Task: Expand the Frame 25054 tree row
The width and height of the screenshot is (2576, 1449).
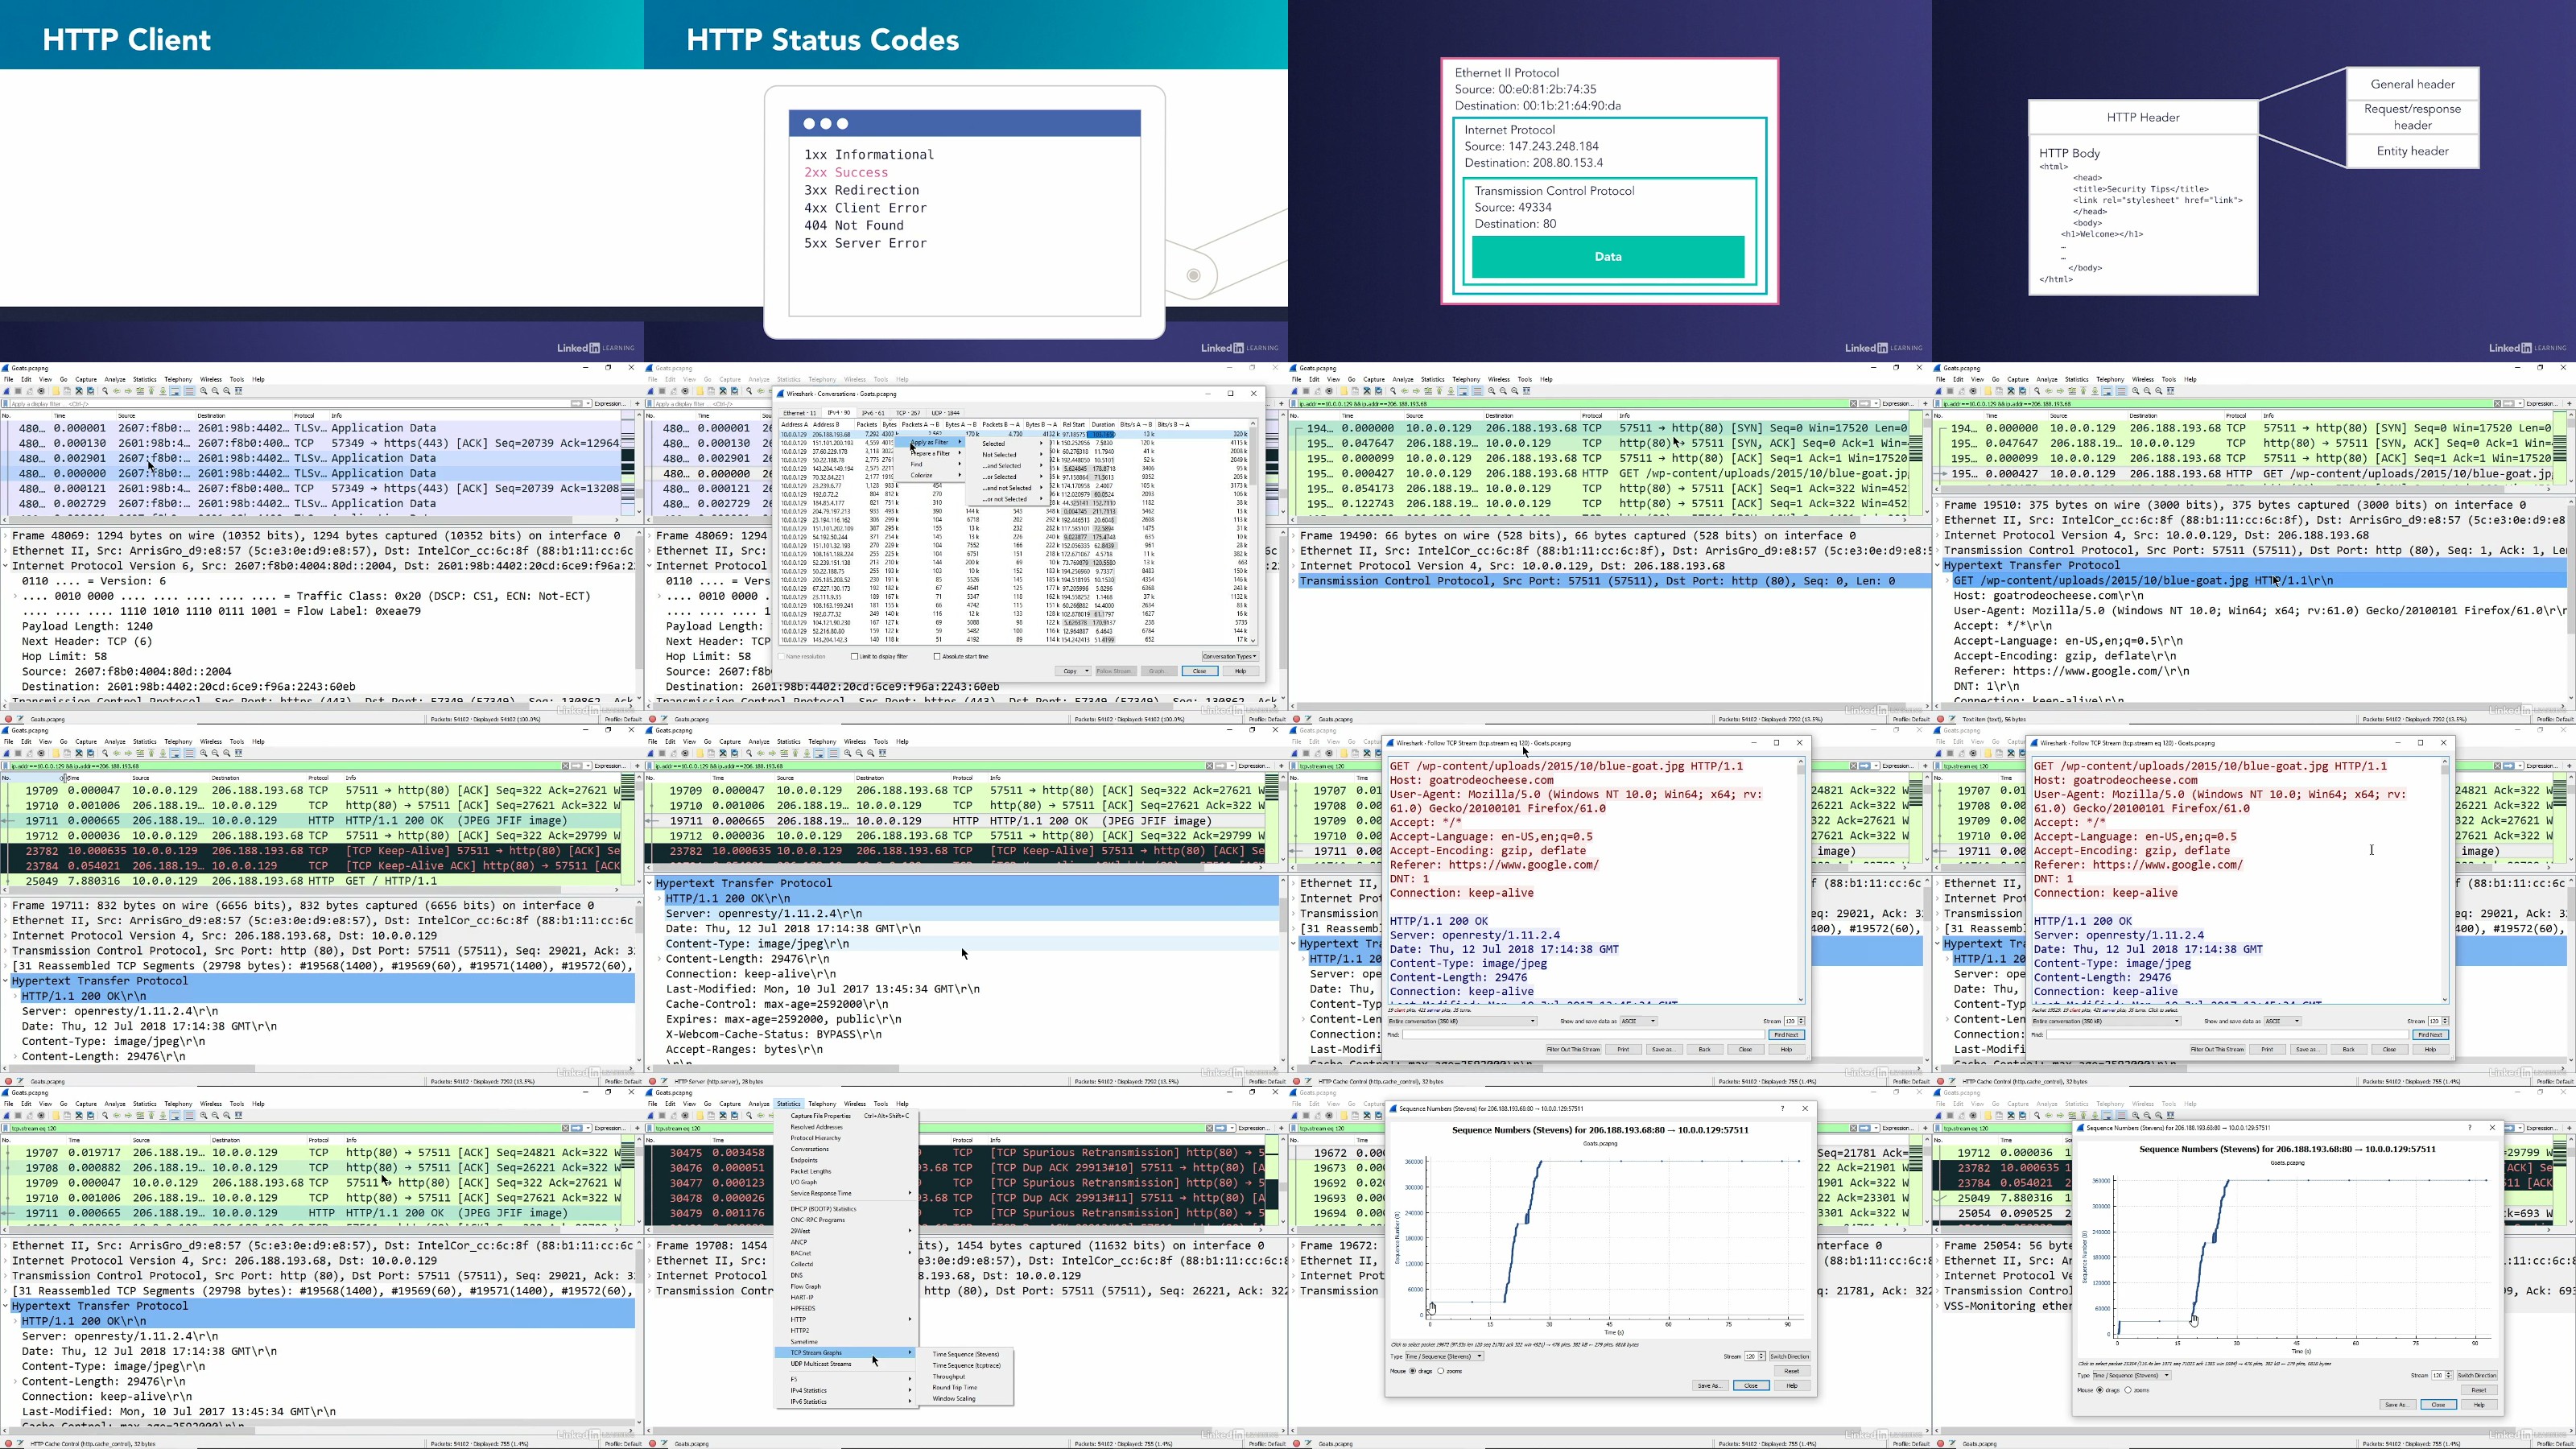Action: pyautogui.click(x=1938, y=1246)
